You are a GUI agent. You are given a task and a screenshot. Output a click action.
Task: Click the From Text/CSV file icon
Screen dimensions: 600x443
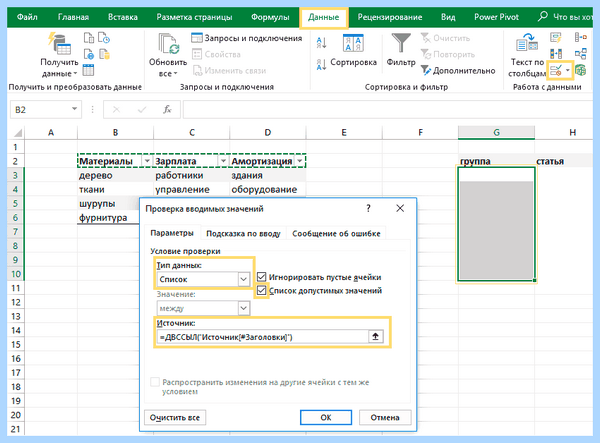[89, 38]
